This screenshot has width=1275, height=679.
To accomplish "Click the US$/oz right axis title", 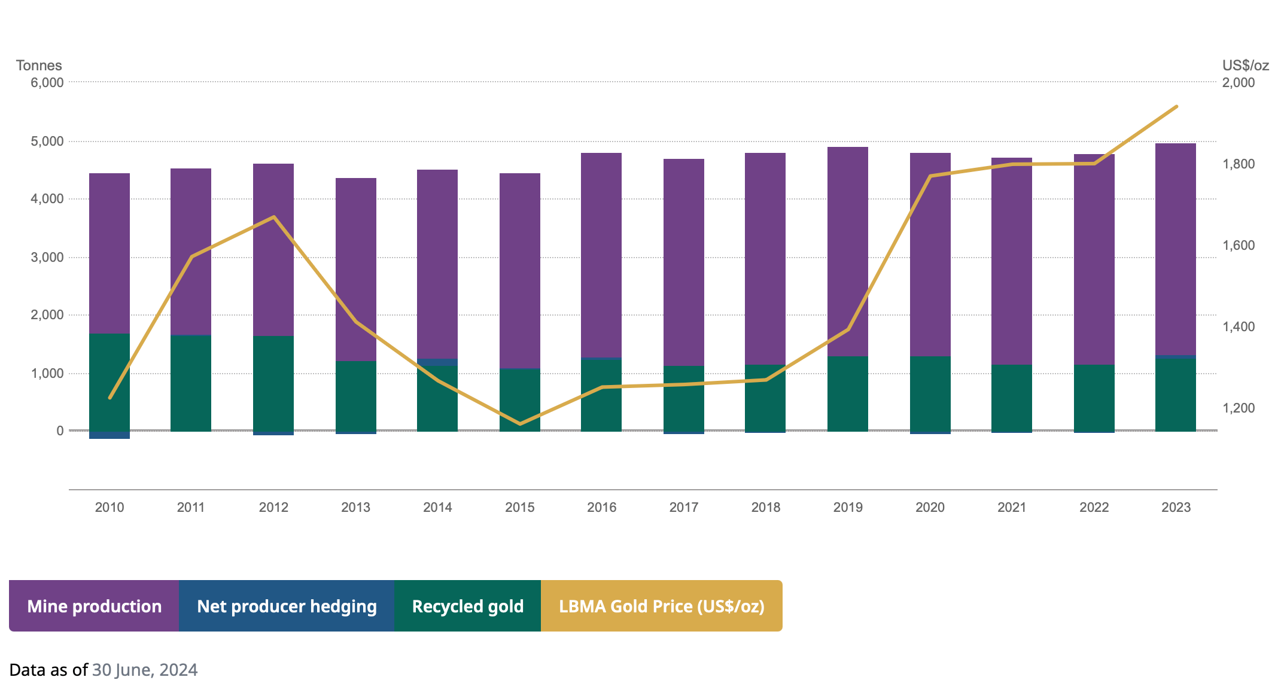I will [1245, 65].
